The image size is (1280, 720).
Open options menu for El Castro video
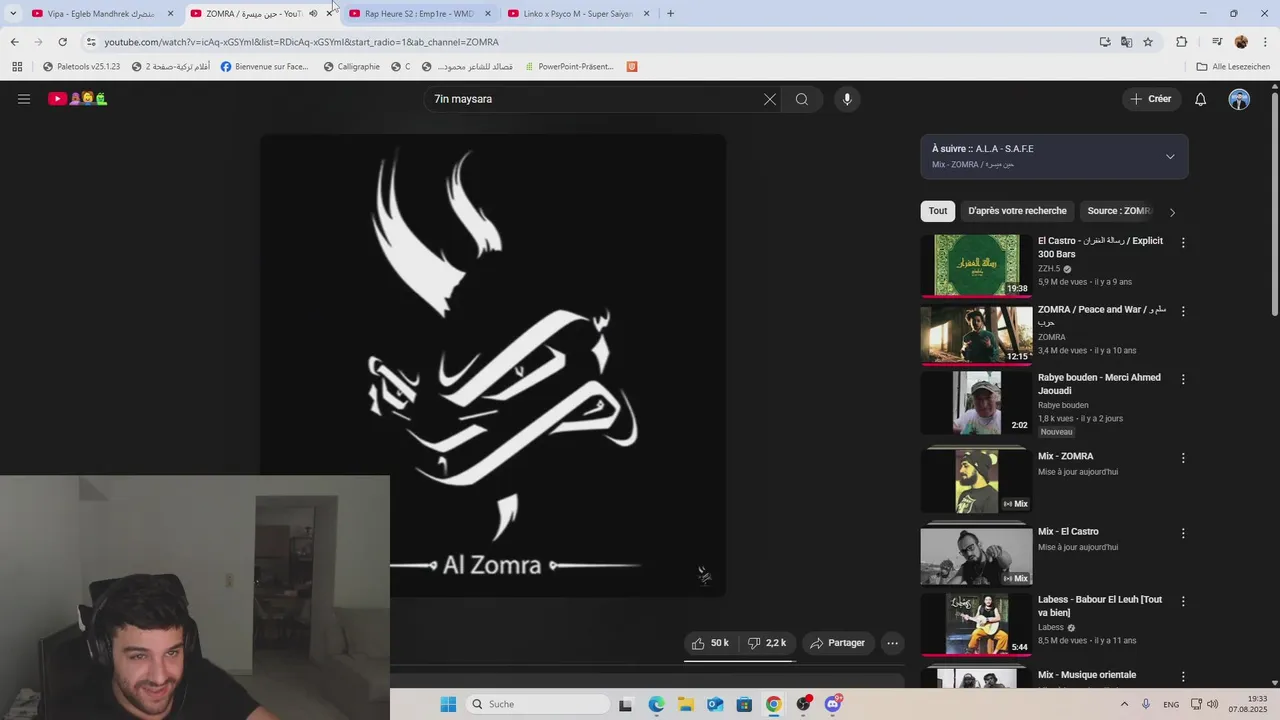(x=1183, y=243)
